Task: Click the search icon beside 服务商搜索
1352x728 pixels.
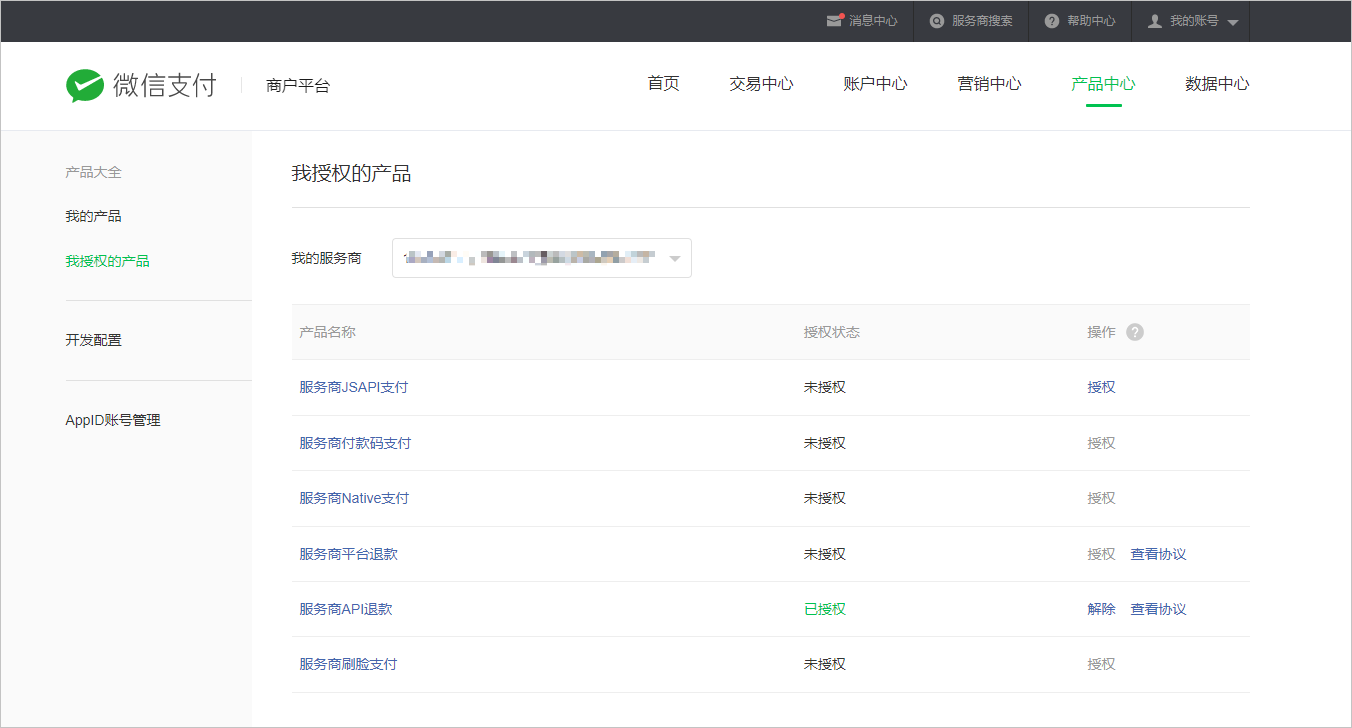Action: coord(937,21)
